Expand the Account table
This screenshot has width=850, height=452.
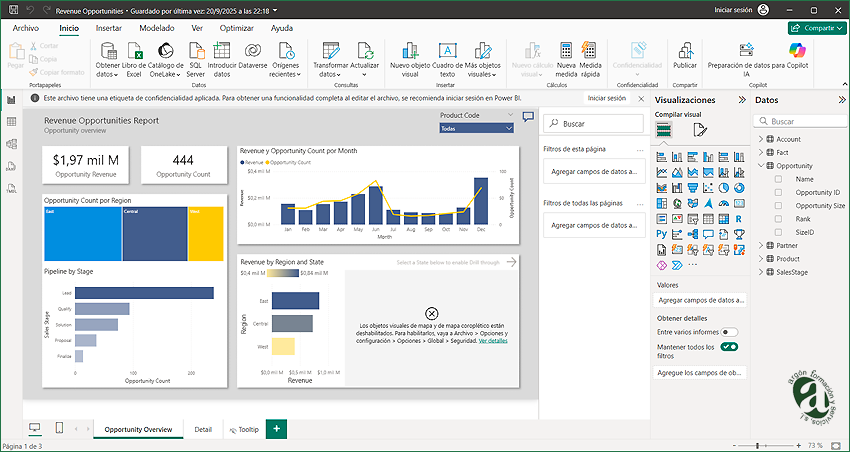click(x=761, y=139)
